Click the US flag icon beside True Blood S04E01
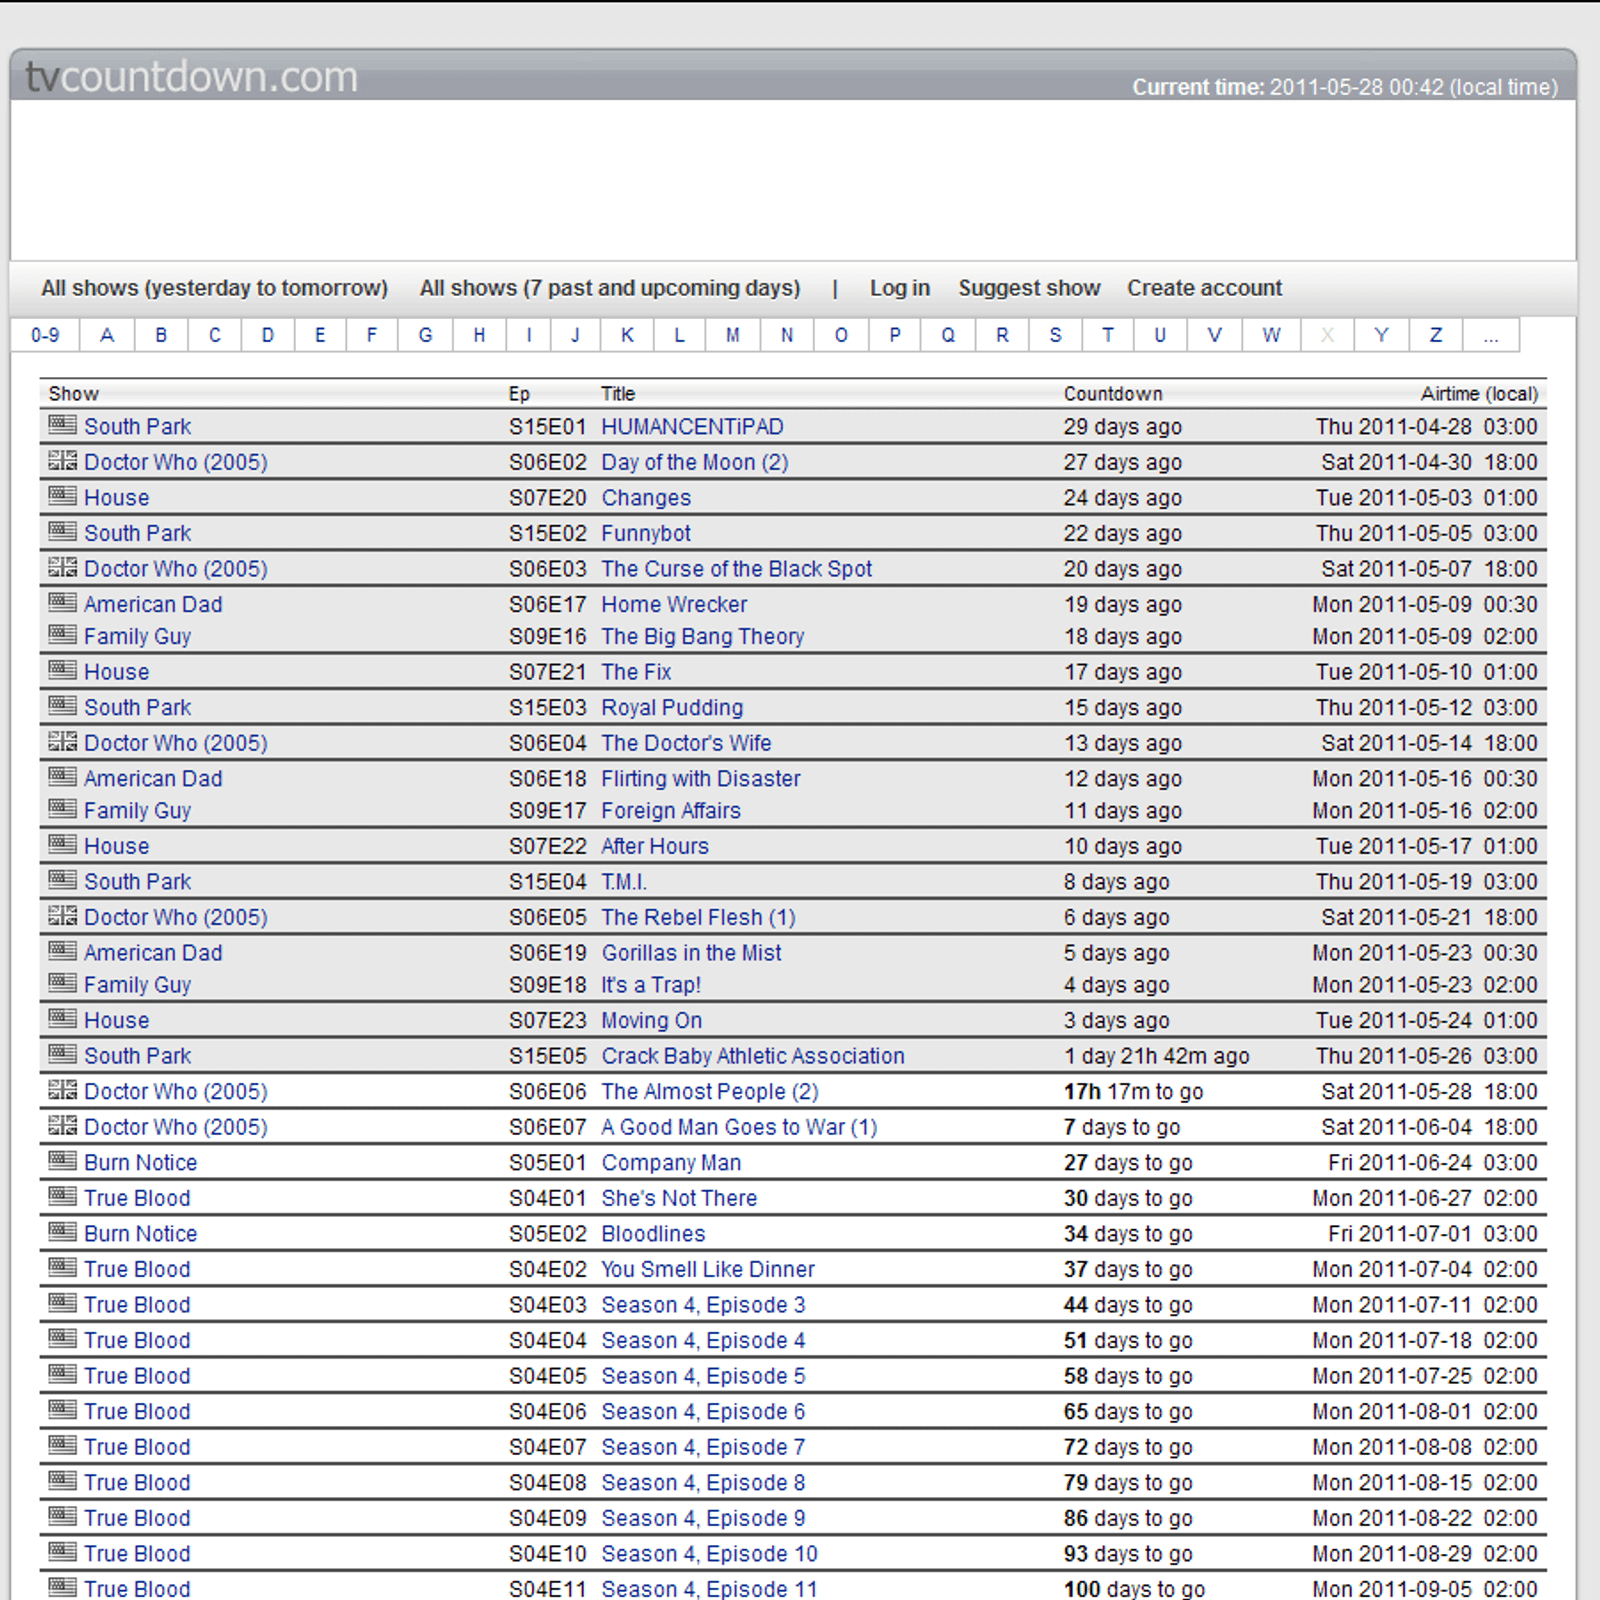Screen dimensions: 1600x1600 (62, 1196)
